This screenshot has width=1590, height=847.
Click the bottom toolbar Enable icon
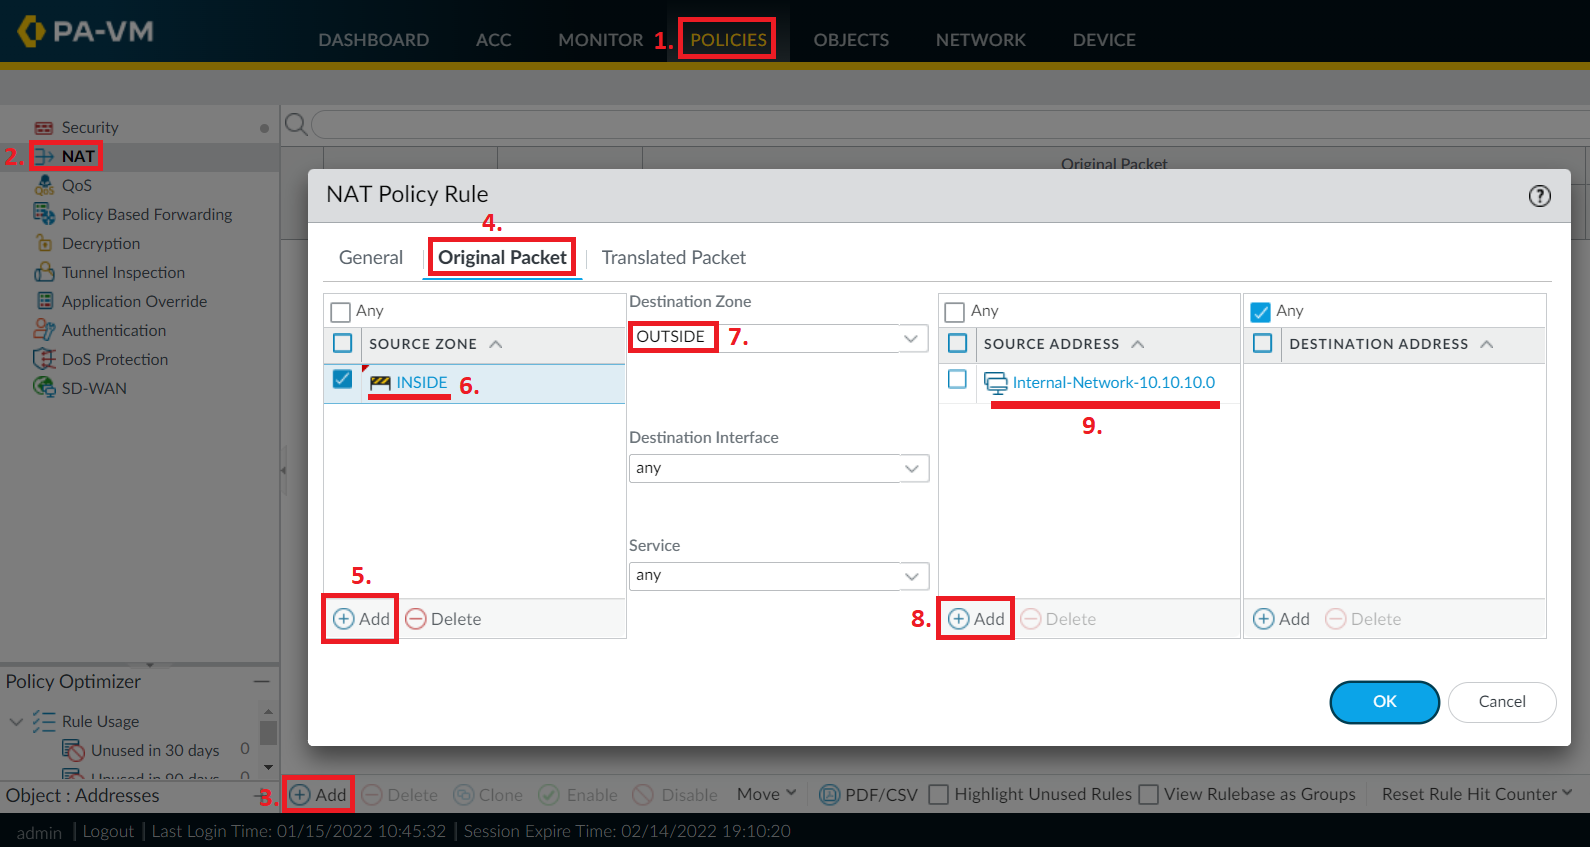tap(549, 795)
